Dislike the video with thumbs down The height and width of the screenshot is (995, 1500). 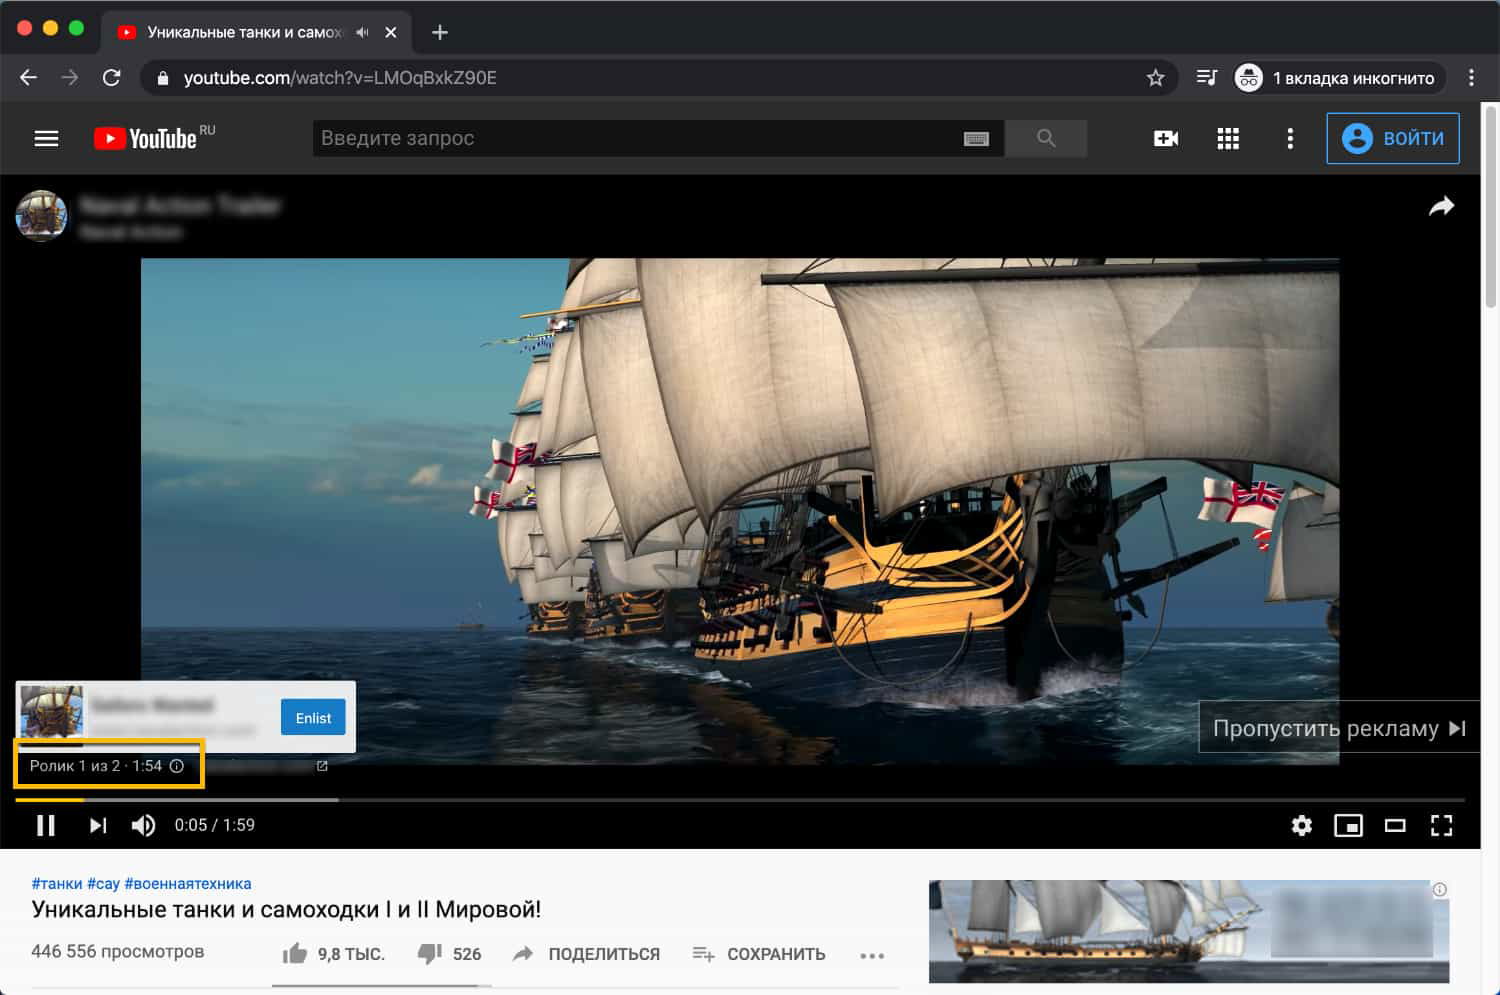point(430,953)
